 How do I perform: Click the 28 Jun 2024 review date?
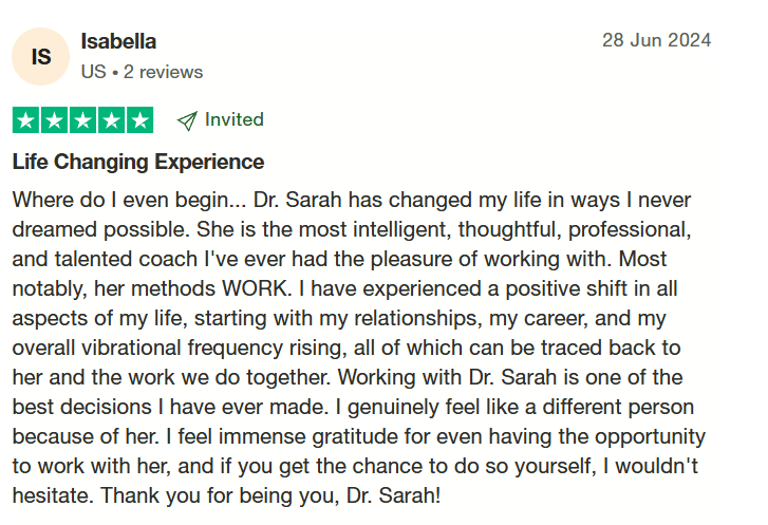click(x=656, y=40)
